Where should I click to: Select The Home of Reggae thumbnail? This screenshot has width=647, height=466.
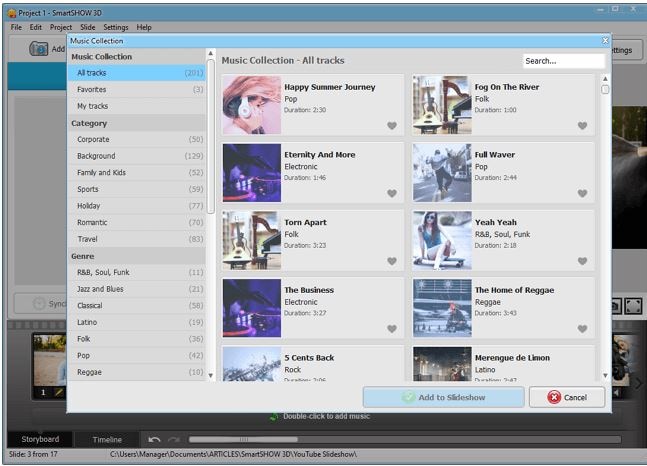pyautogui.click(x=442, y=308)
